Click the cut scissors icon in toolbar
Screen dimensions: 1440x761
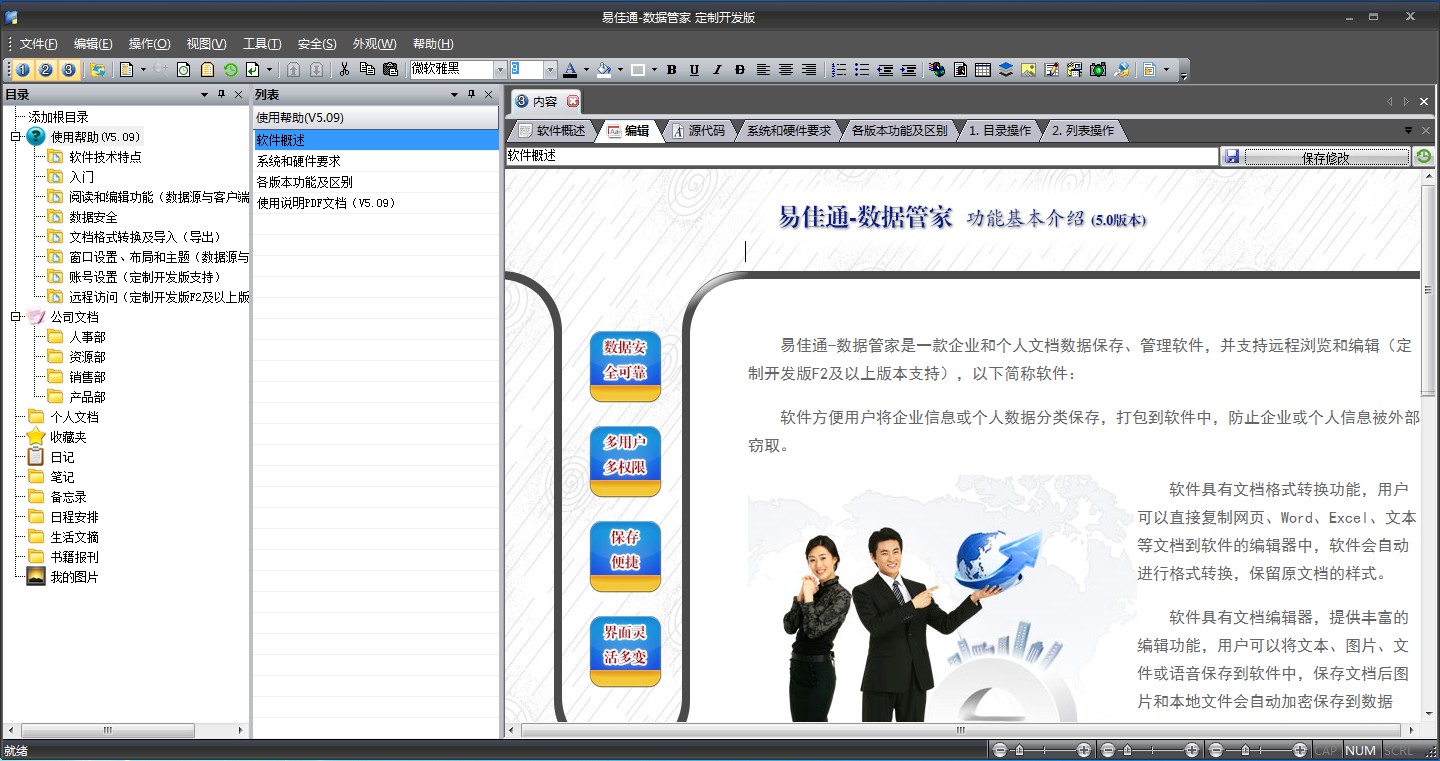point(344,70)
